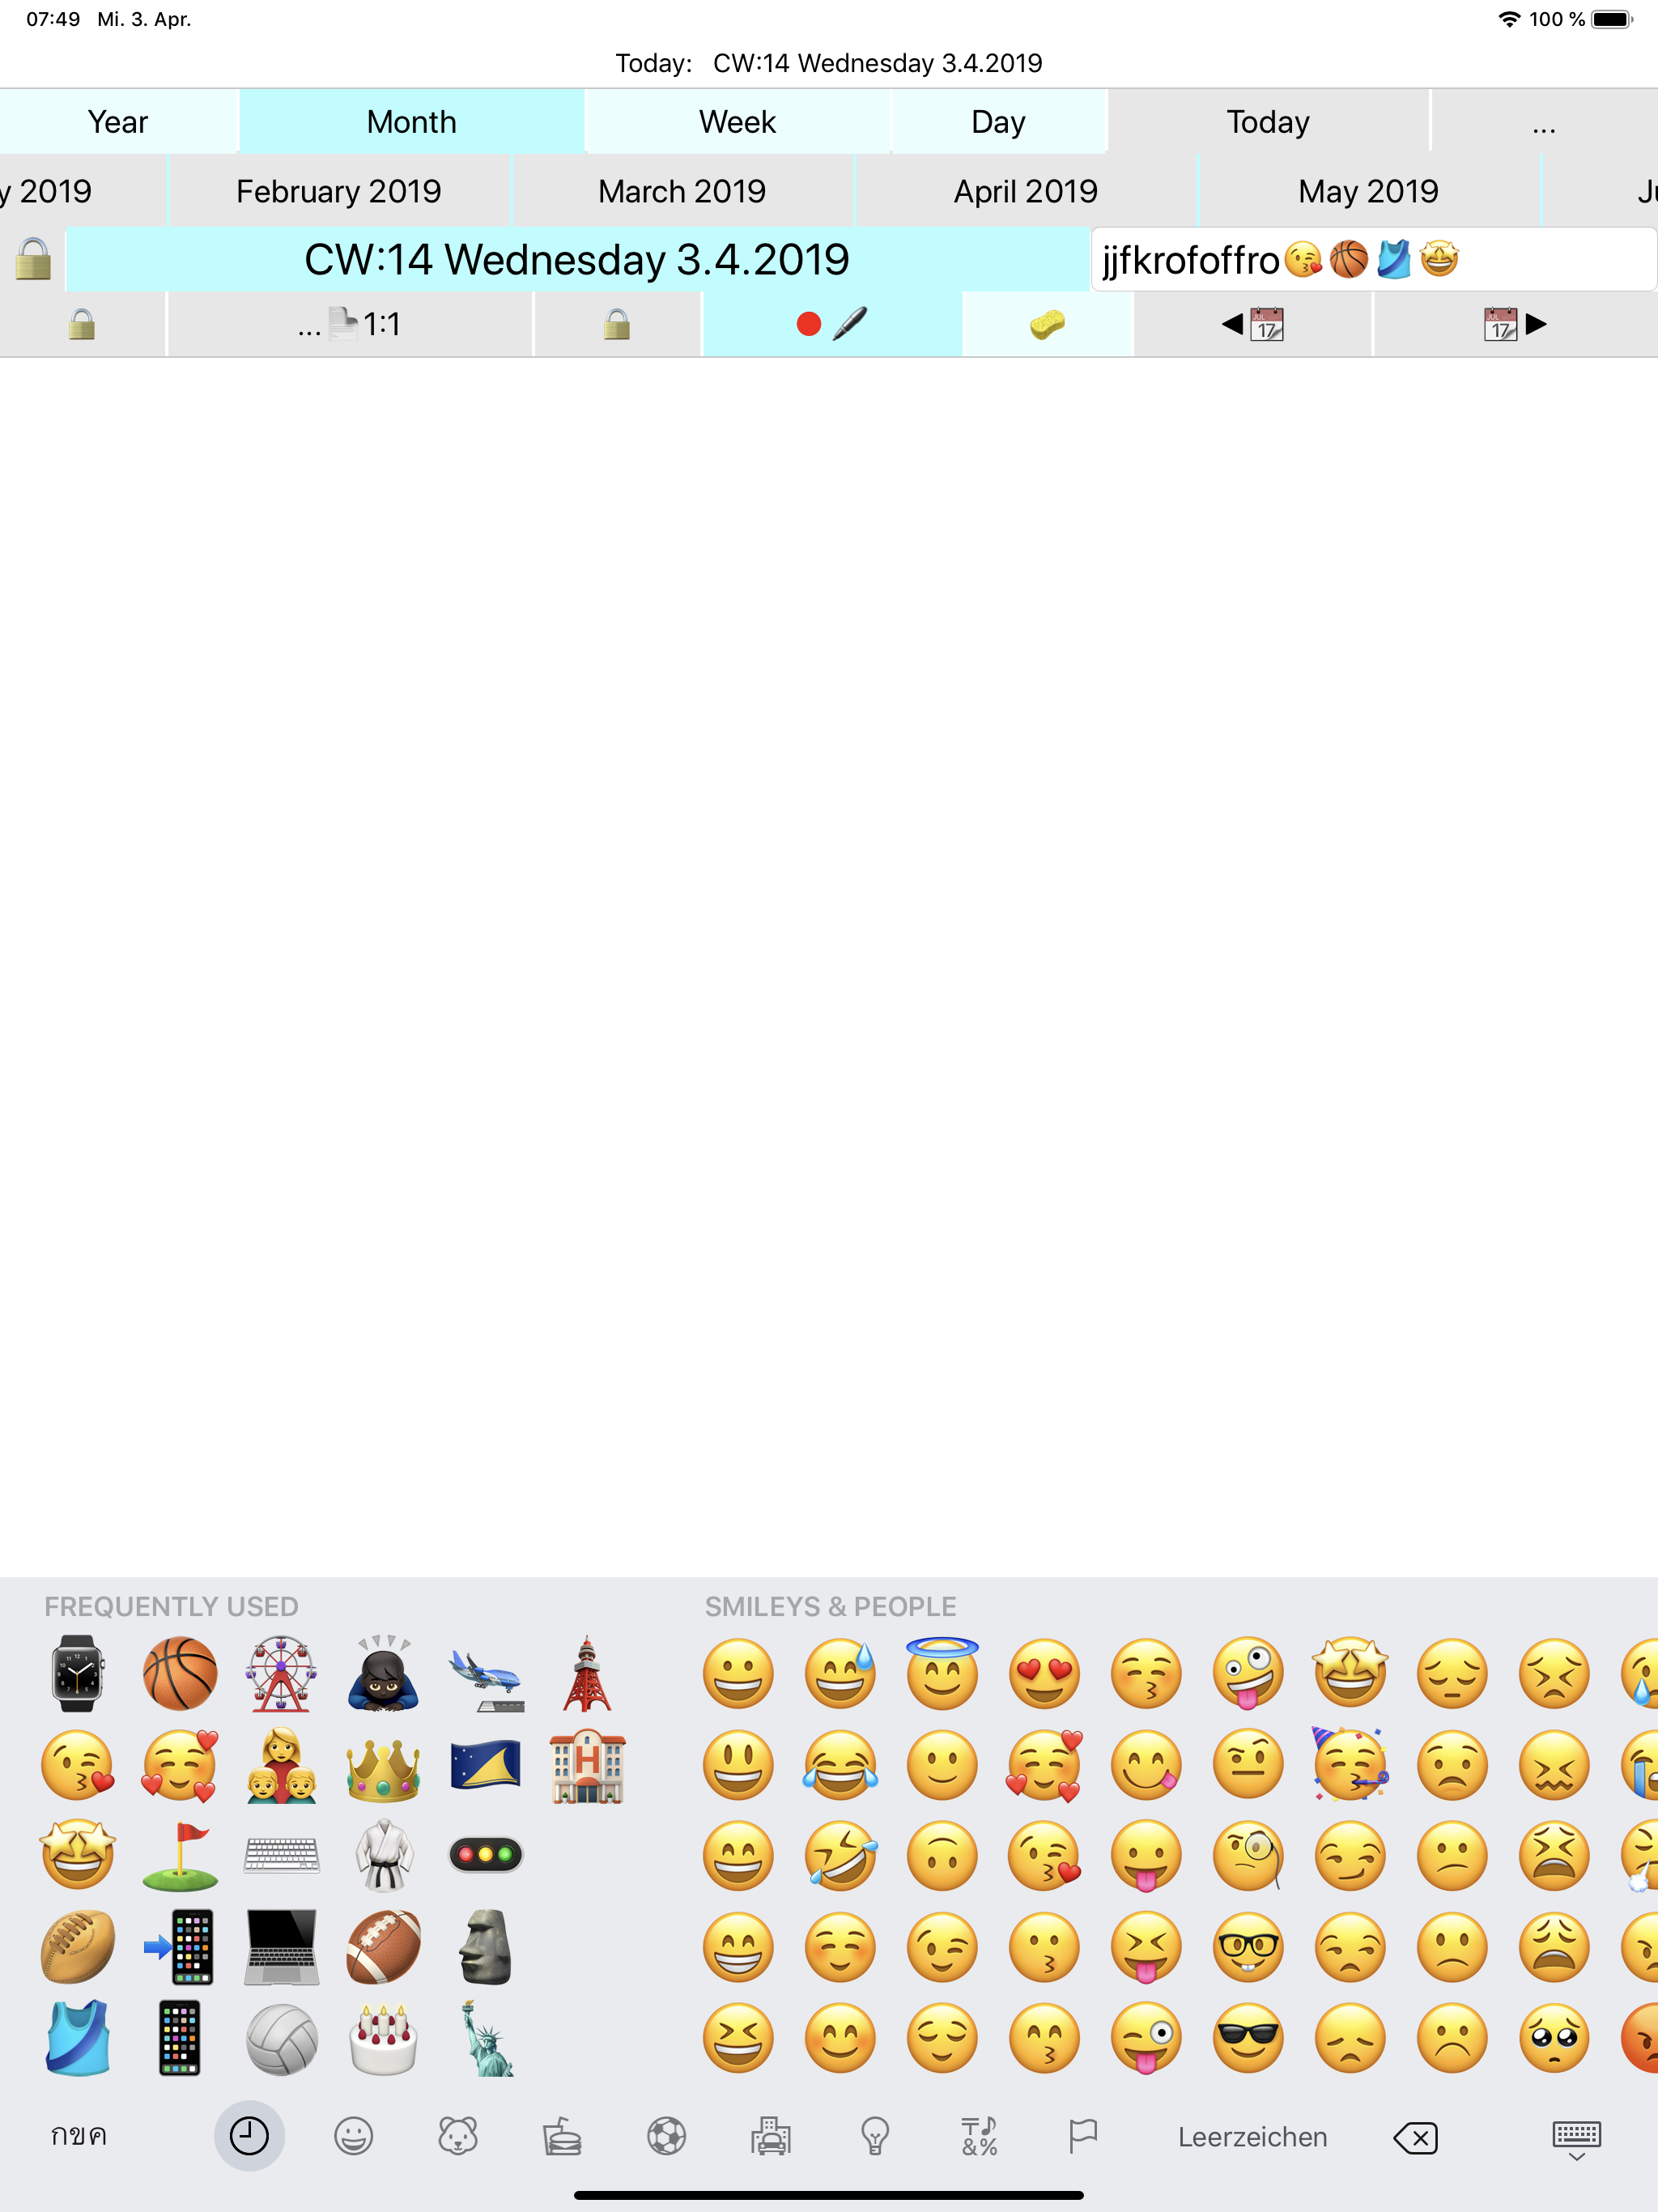Image resolution: width=1658 pixels, height=2212 pixels.
Task: Show frequently used emoji clock category
Action: click(x=249, y=2136)
